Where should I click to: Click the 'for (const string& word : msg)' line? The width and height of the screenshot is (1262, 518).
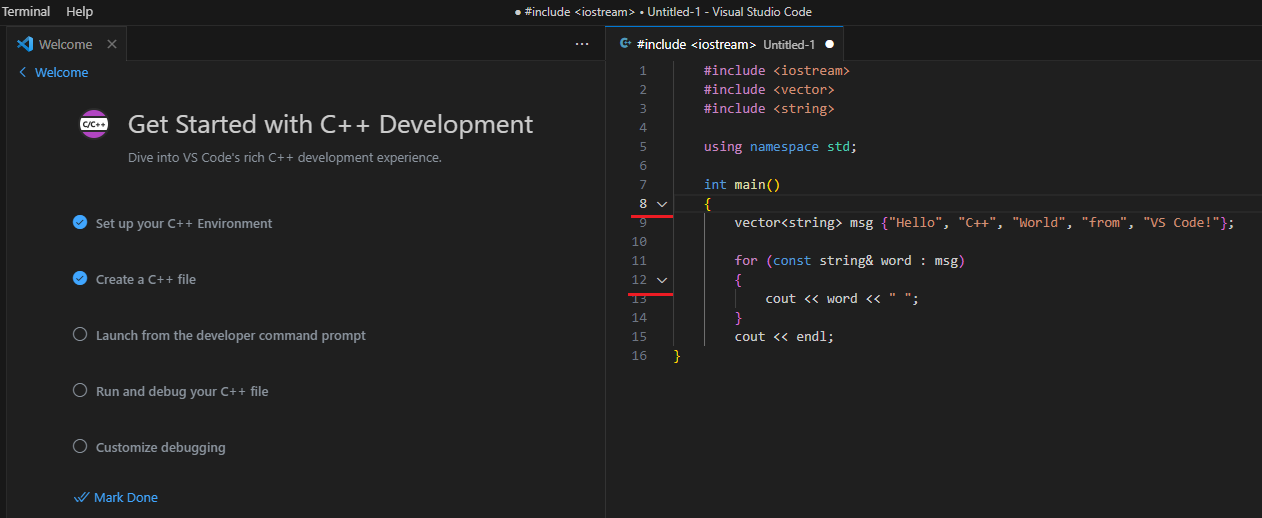tap(849, 261)
